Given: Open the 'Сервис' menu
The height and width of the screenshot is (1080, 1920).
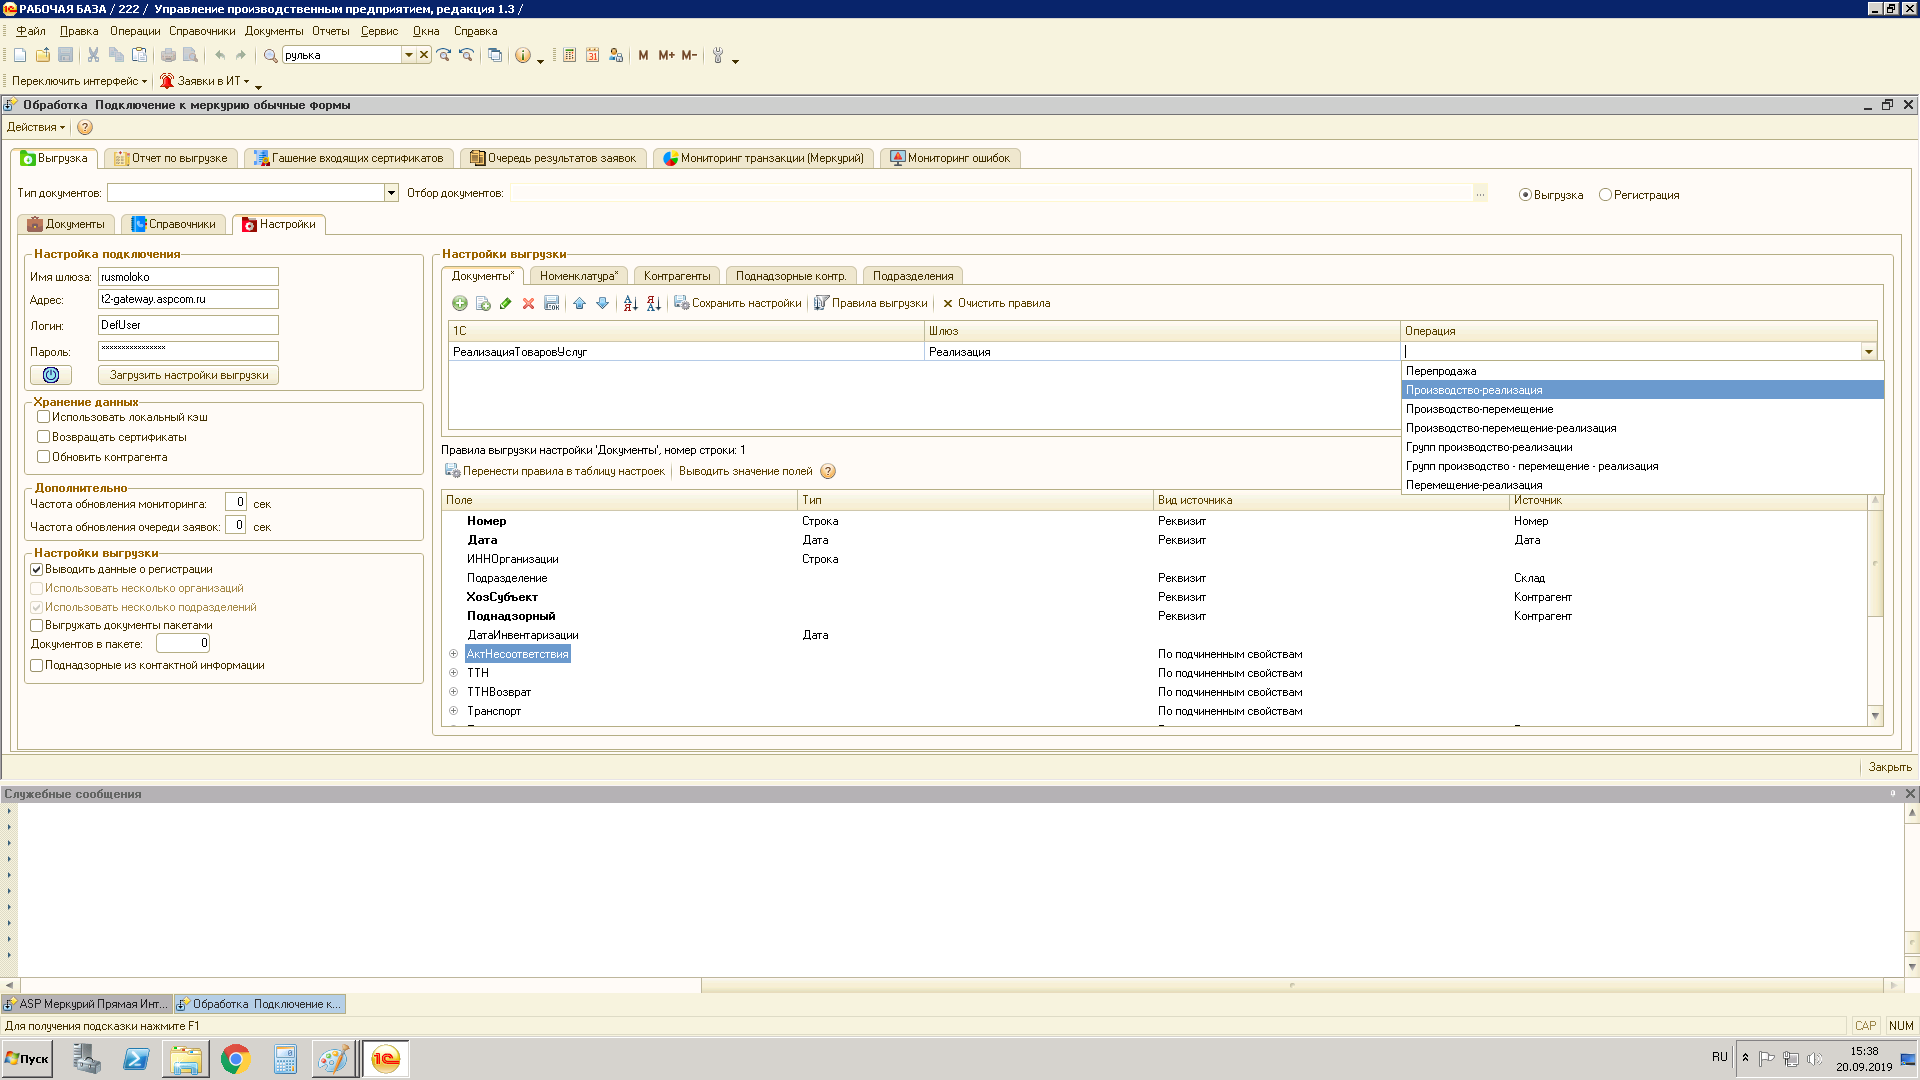Looking at the screenshot, I should click(x=379, y=31).
